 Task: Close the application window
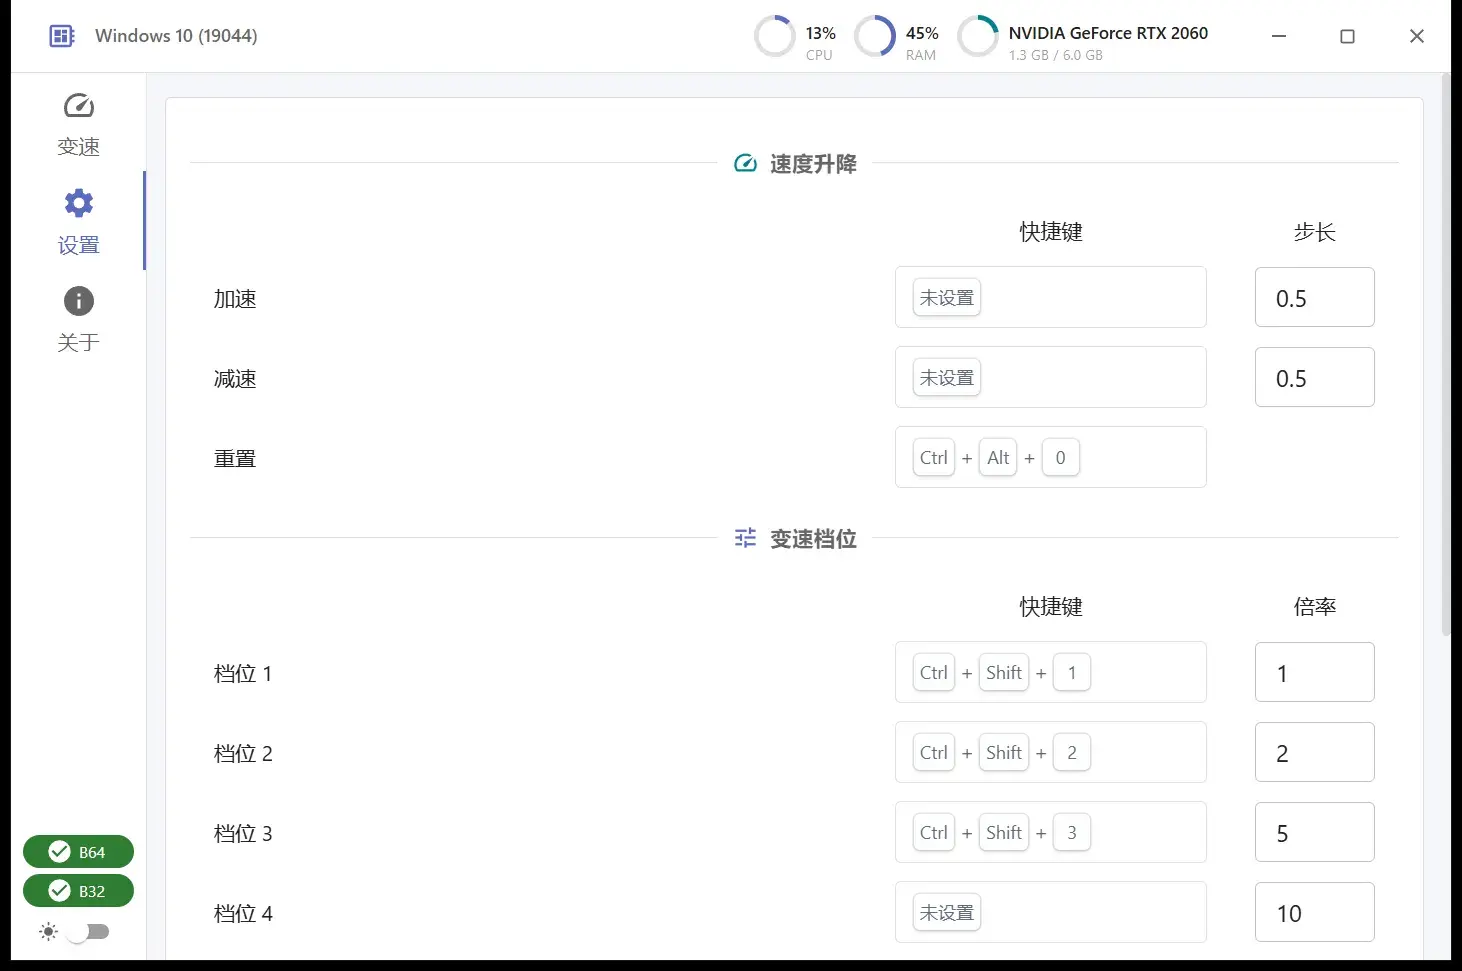(1416, 36)
